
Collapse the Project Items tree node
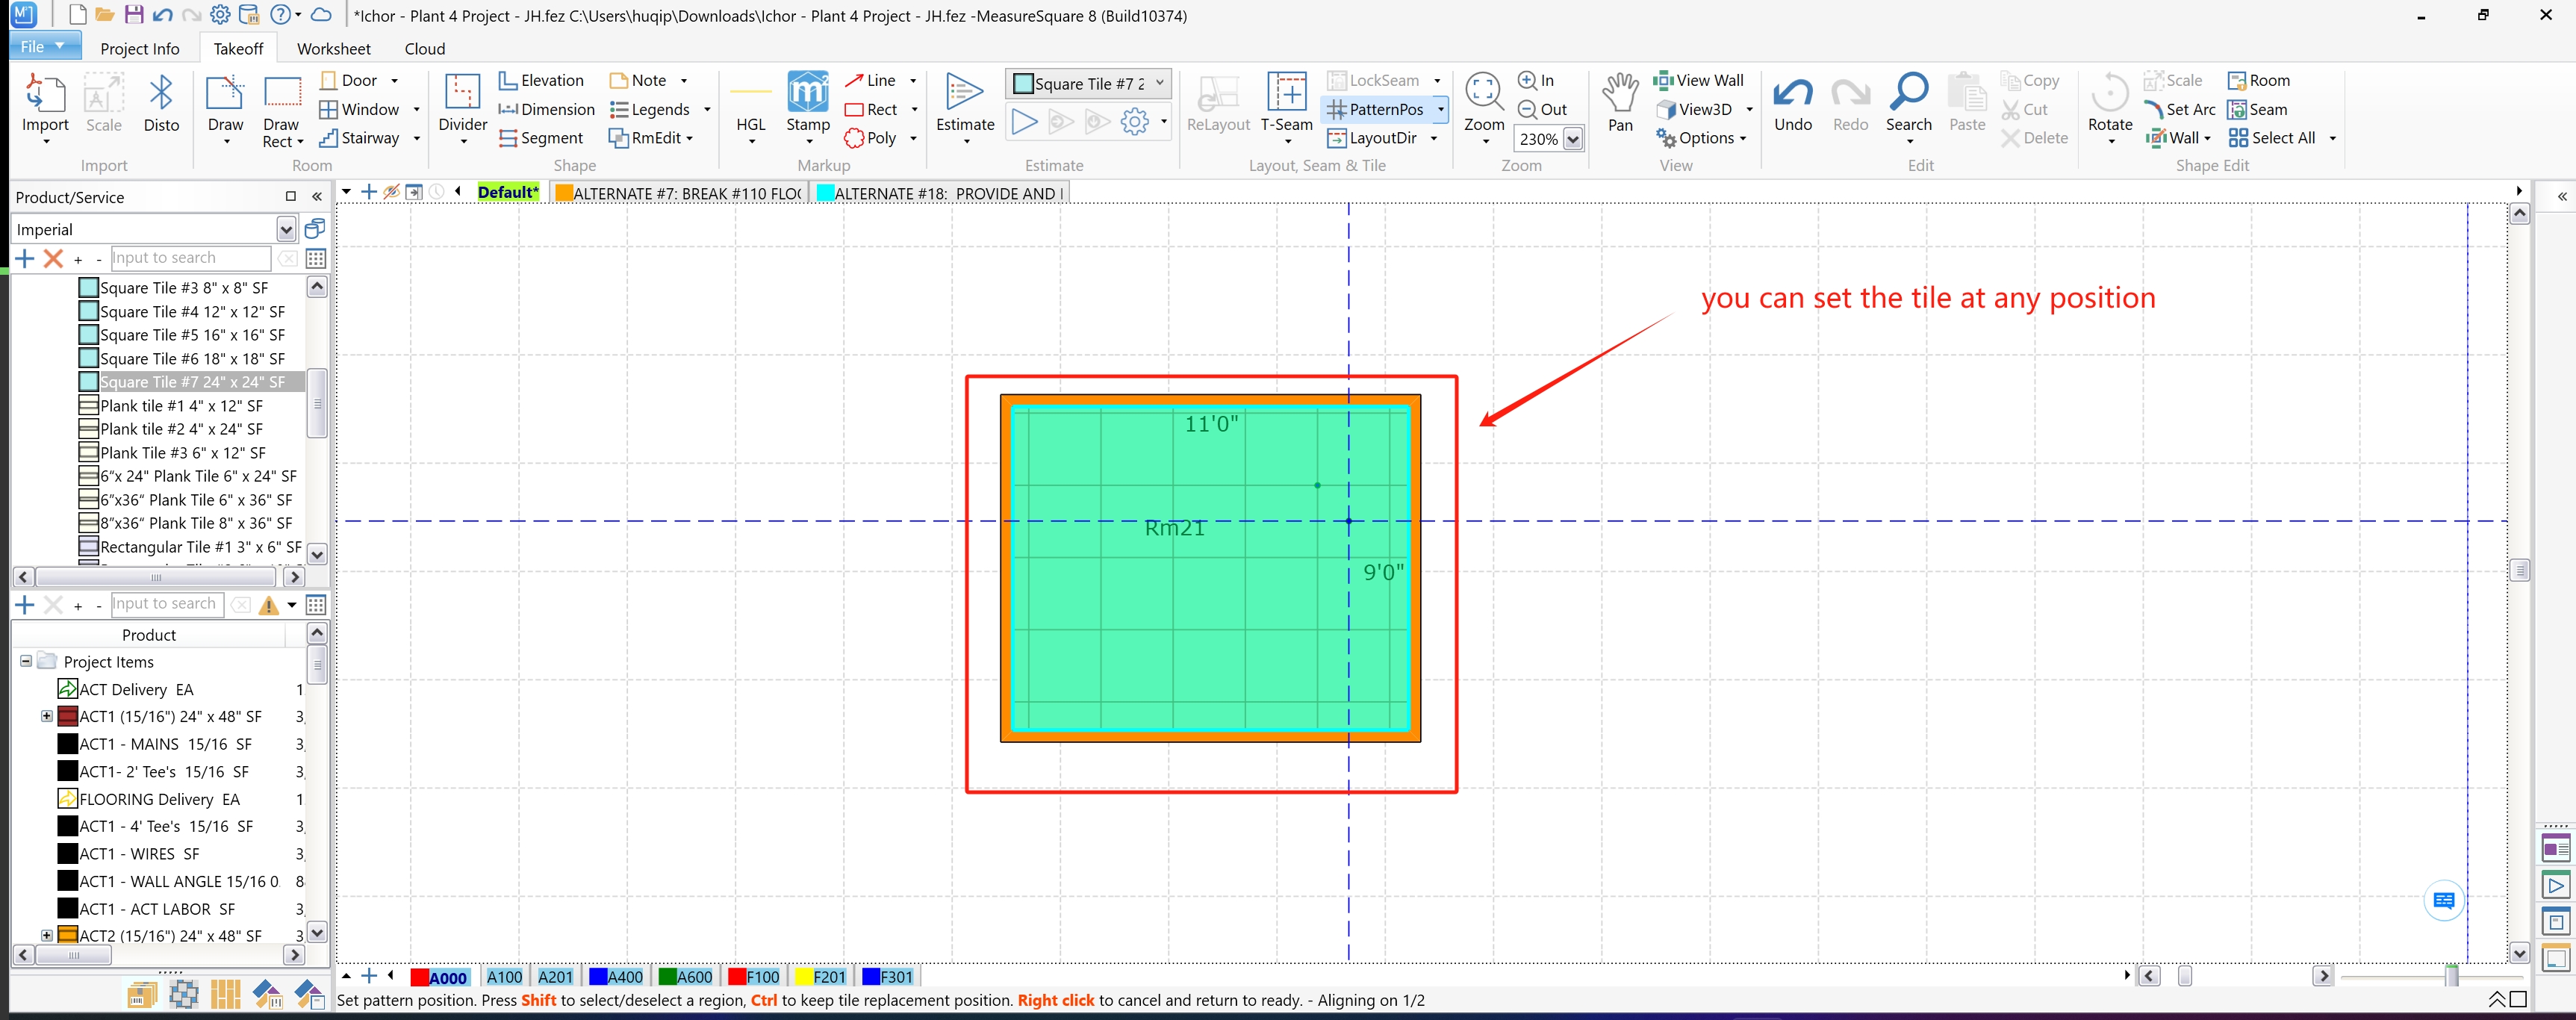click(26, 661)
